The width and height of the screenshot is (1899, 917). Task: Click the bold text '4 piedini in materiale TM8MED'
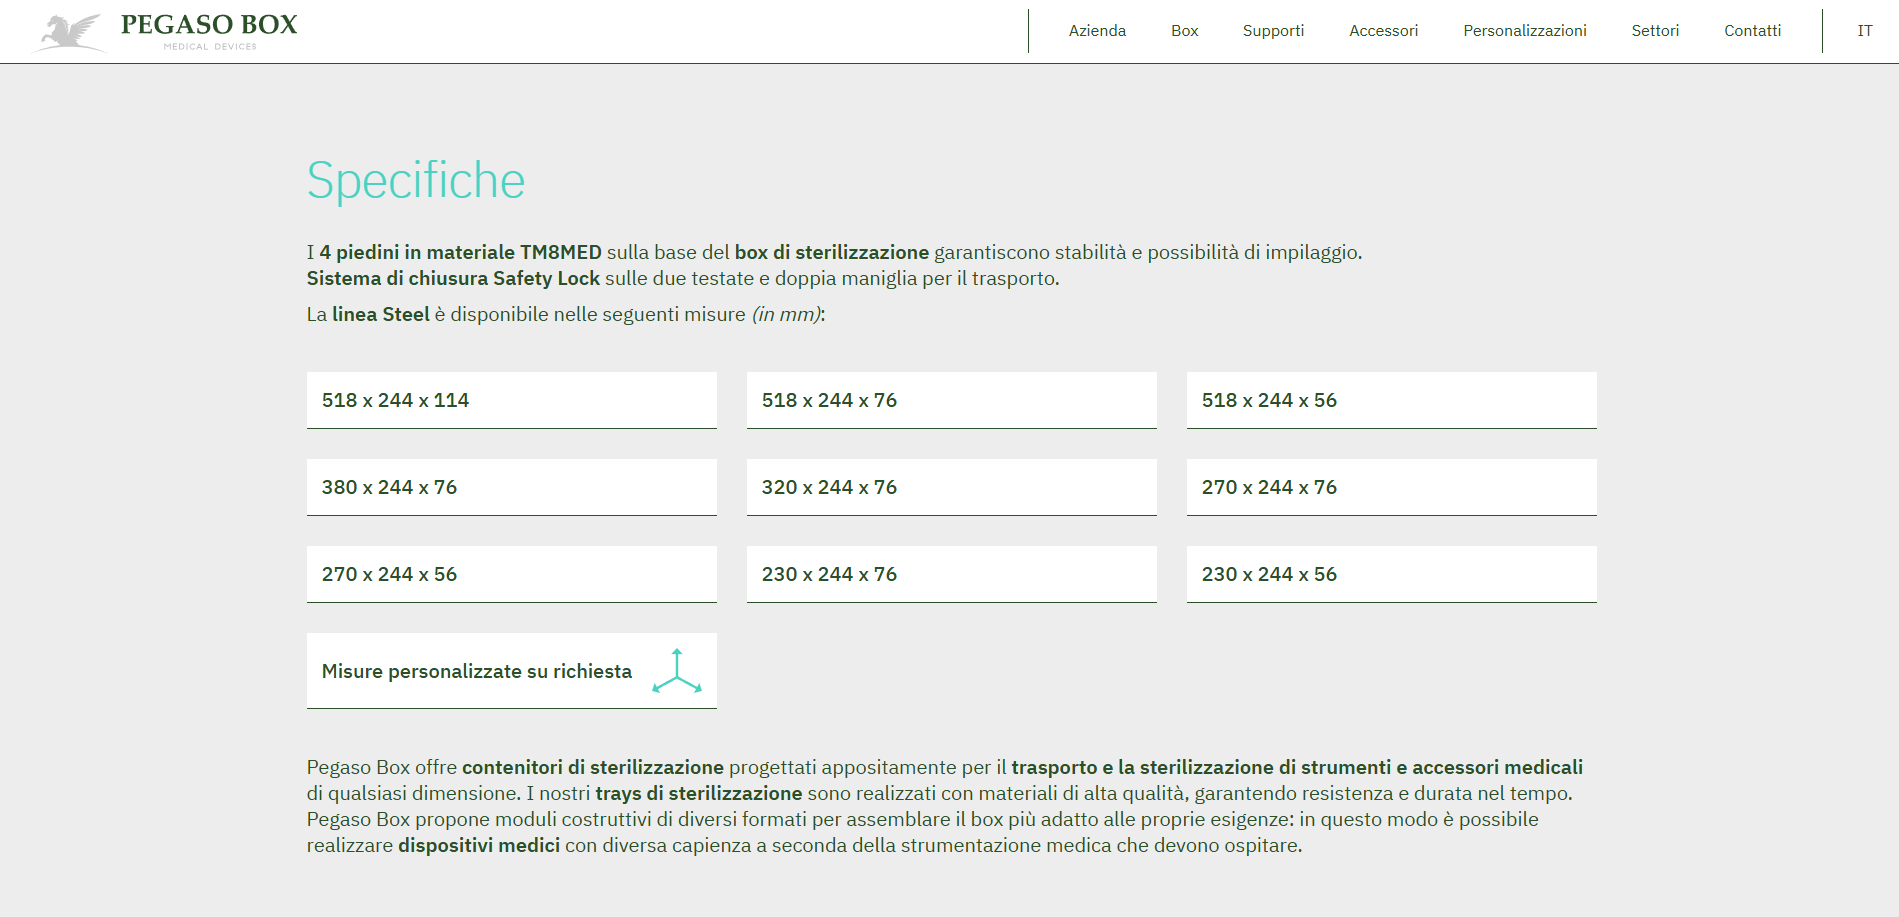tap(460, 252)
